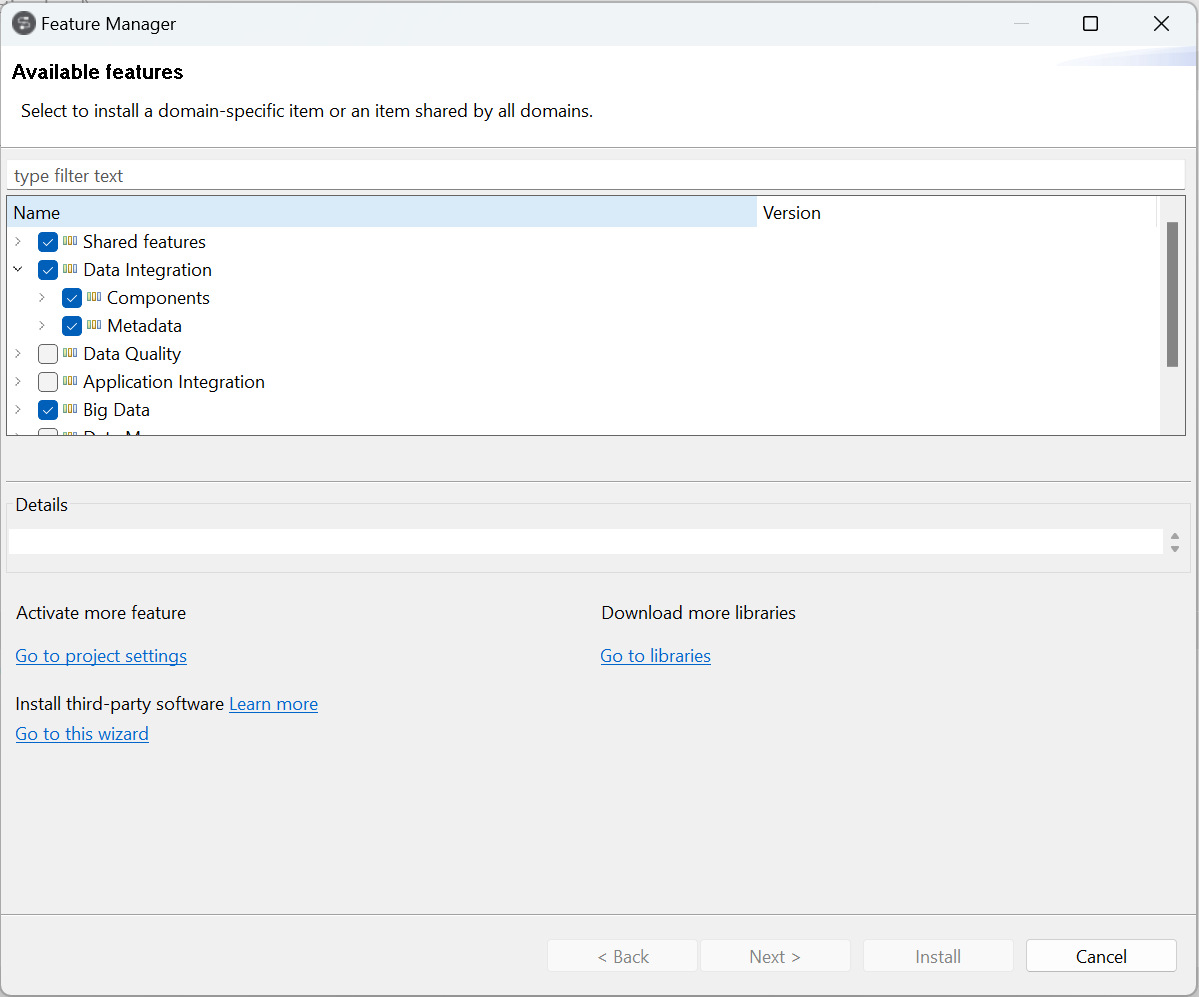Follow the Go to project settings link
The height and width of the screenshot is (997, 1199).
tap(100, 656)
